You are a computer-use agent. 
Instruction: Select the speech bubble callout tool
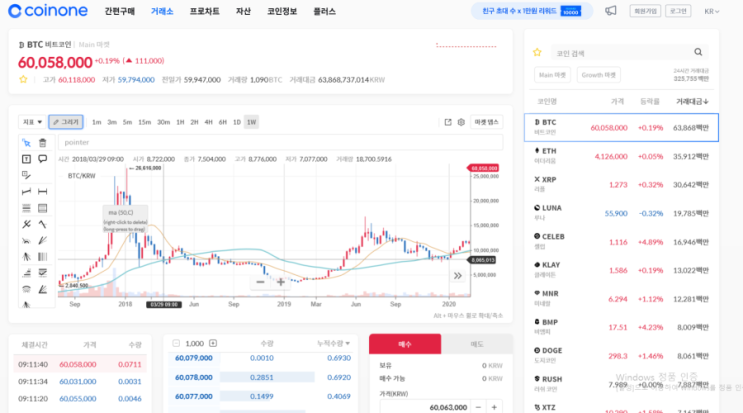[x=43, y=159]
